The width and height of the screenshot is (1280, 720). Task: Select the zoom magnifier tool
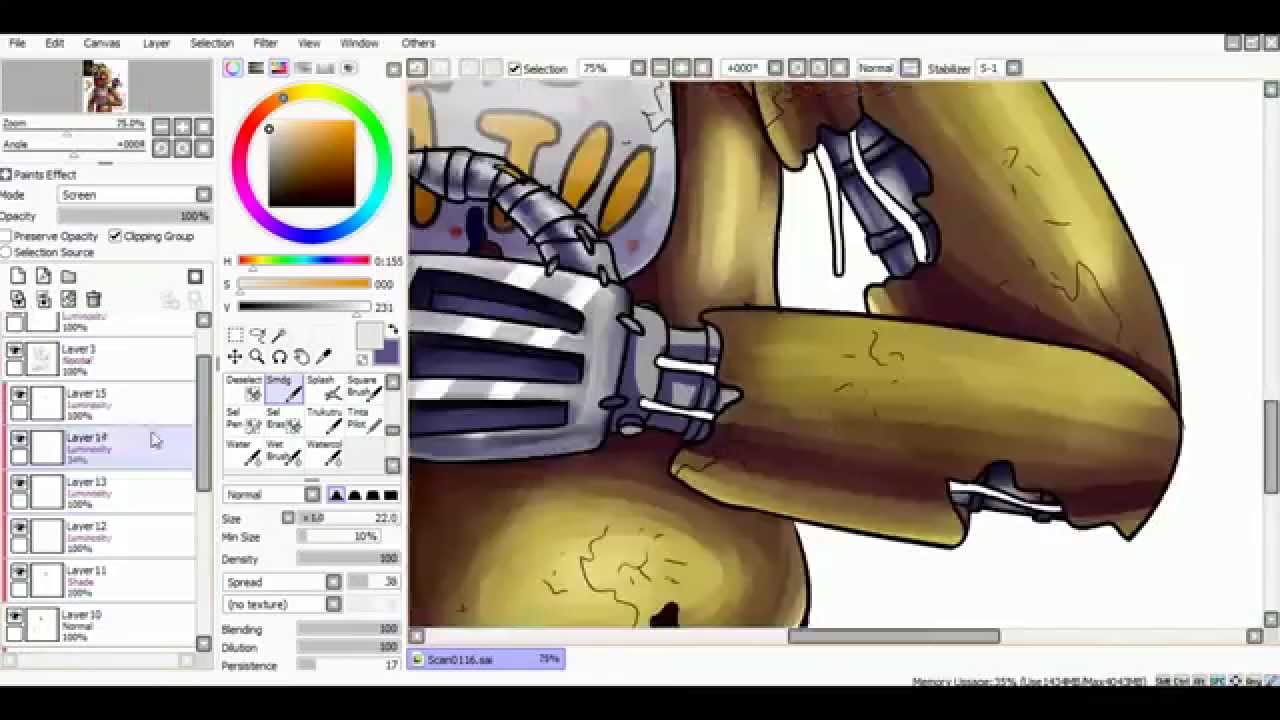coord(257,357)
